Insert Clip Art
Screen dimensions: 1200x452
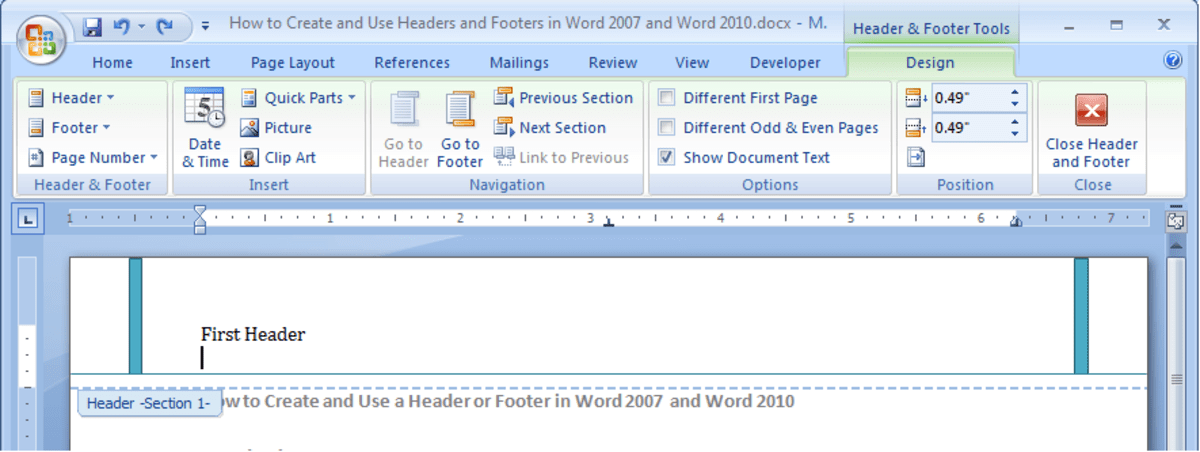[x=277, y=158]
